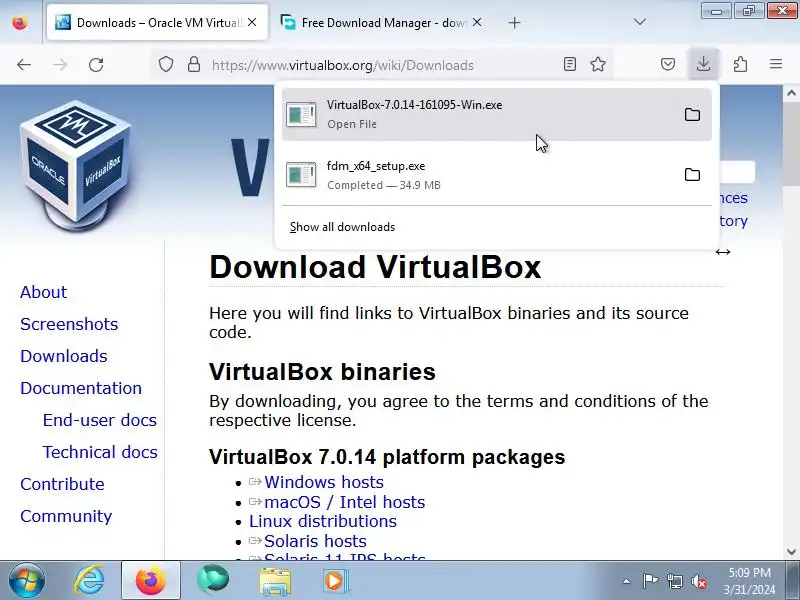Open Free Download Manager taskbar icon
The width and height of the screenshot is (800, 600).
(x=213, y=581)
